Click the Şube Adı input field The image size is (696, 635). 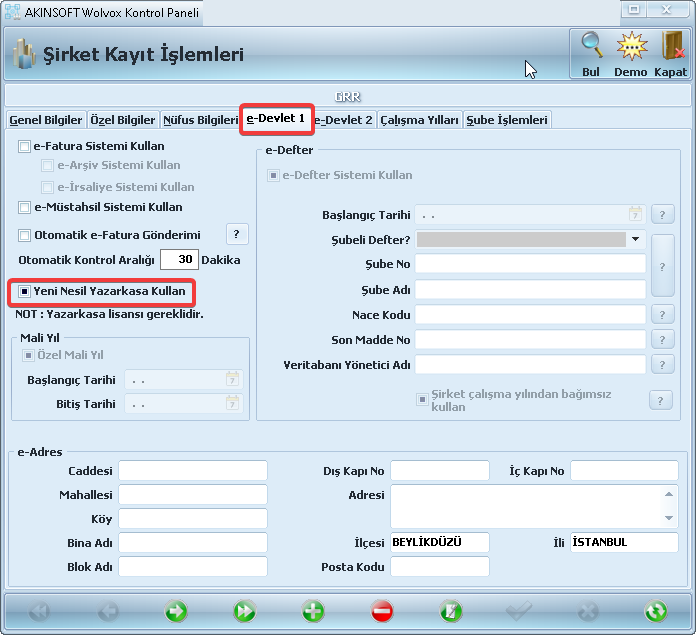pyautogui.click(x=530, y=289)
